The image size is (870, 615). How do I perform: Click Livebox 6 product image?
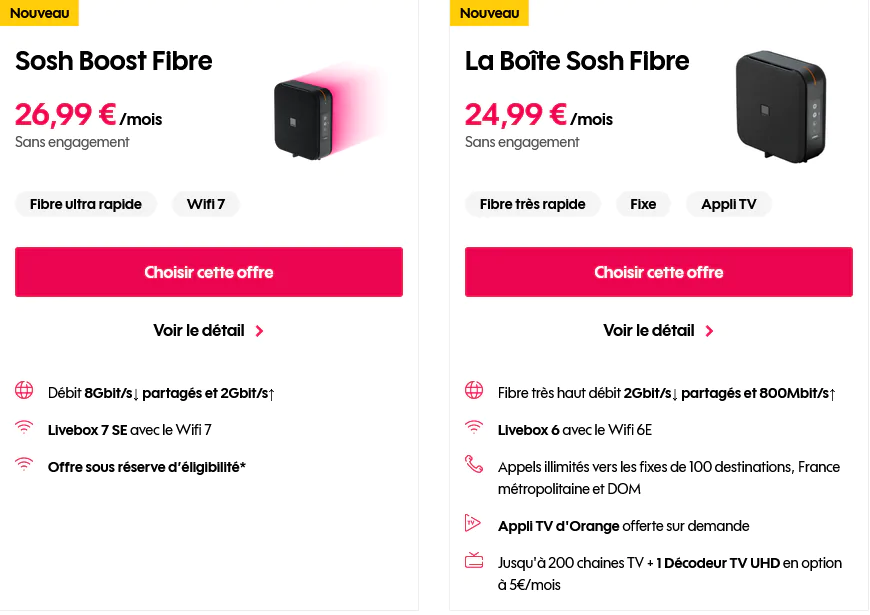[781, 108]
